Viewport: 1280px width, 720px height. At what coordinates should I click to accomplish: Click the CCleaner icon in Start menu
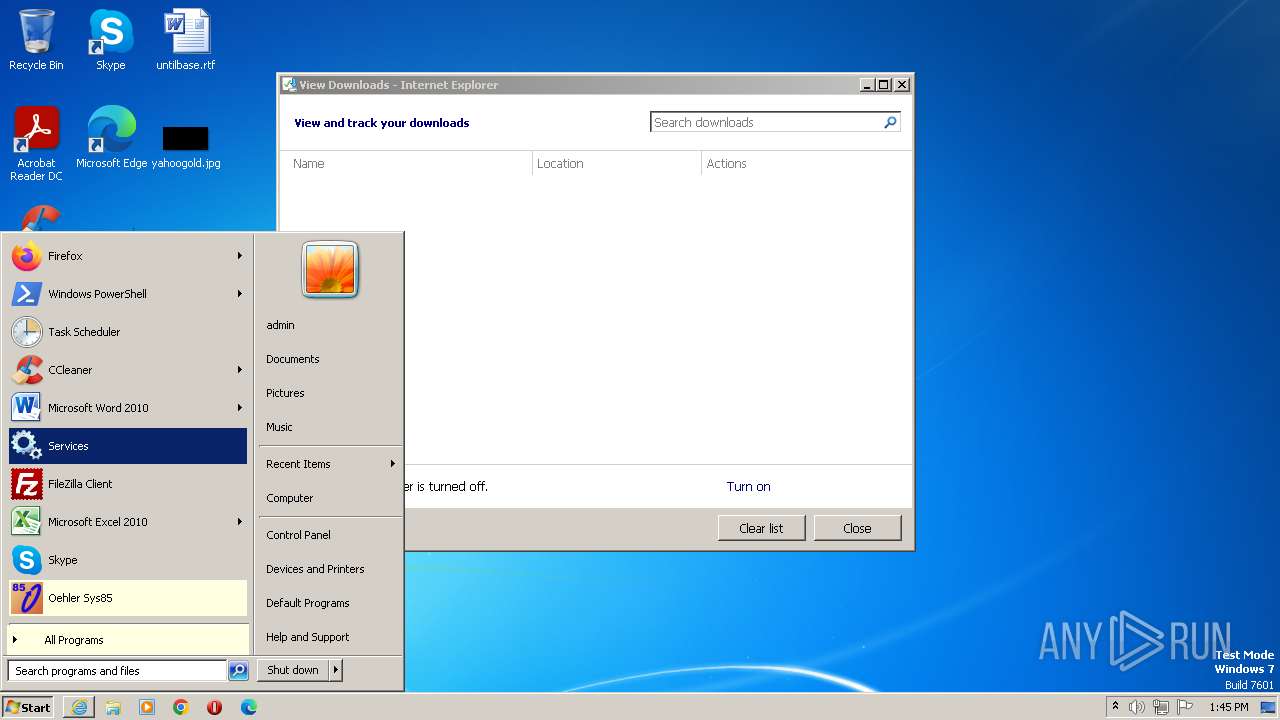[27, 370]
